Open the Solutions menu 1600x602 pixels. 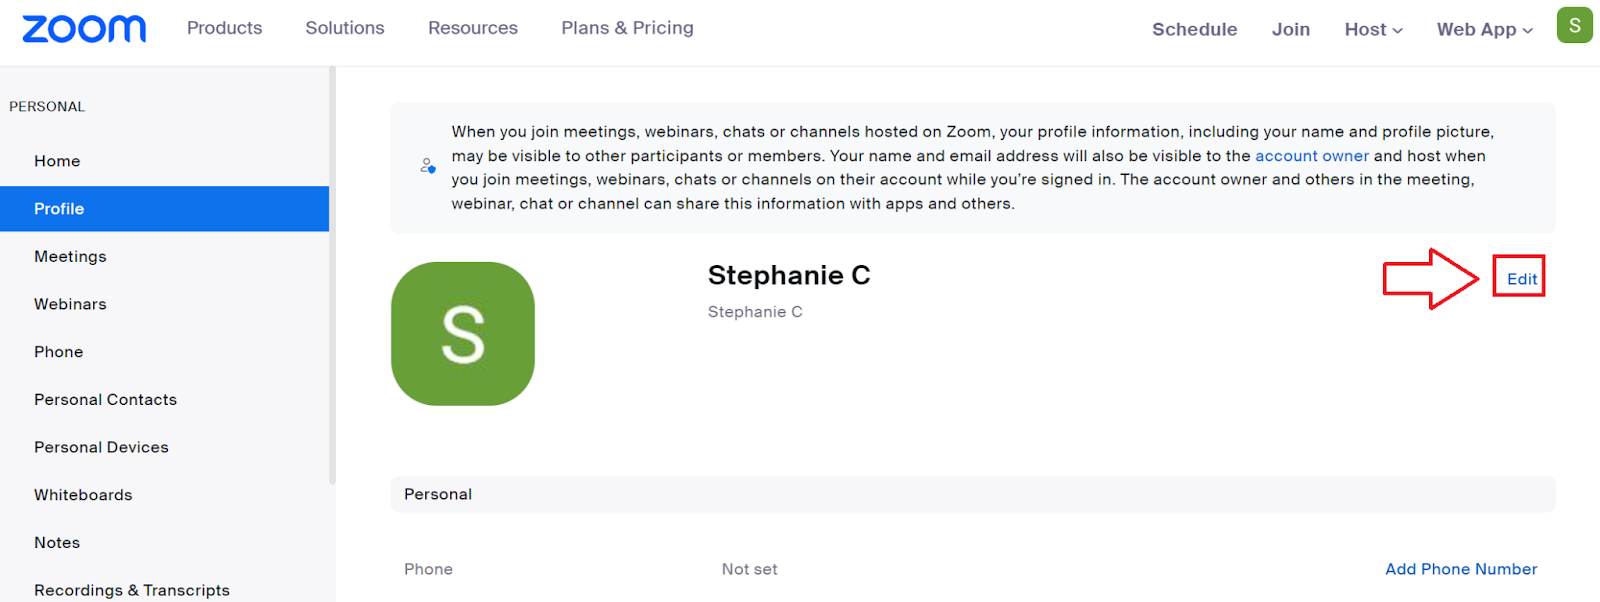click(x=345, y=28)
